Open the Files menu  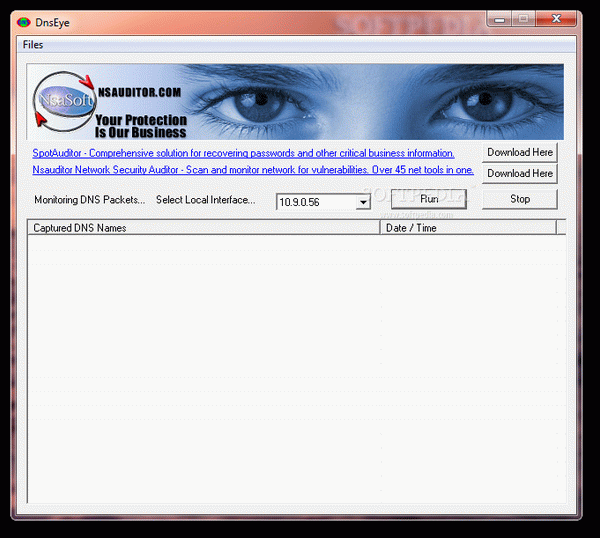click(33, 45)
